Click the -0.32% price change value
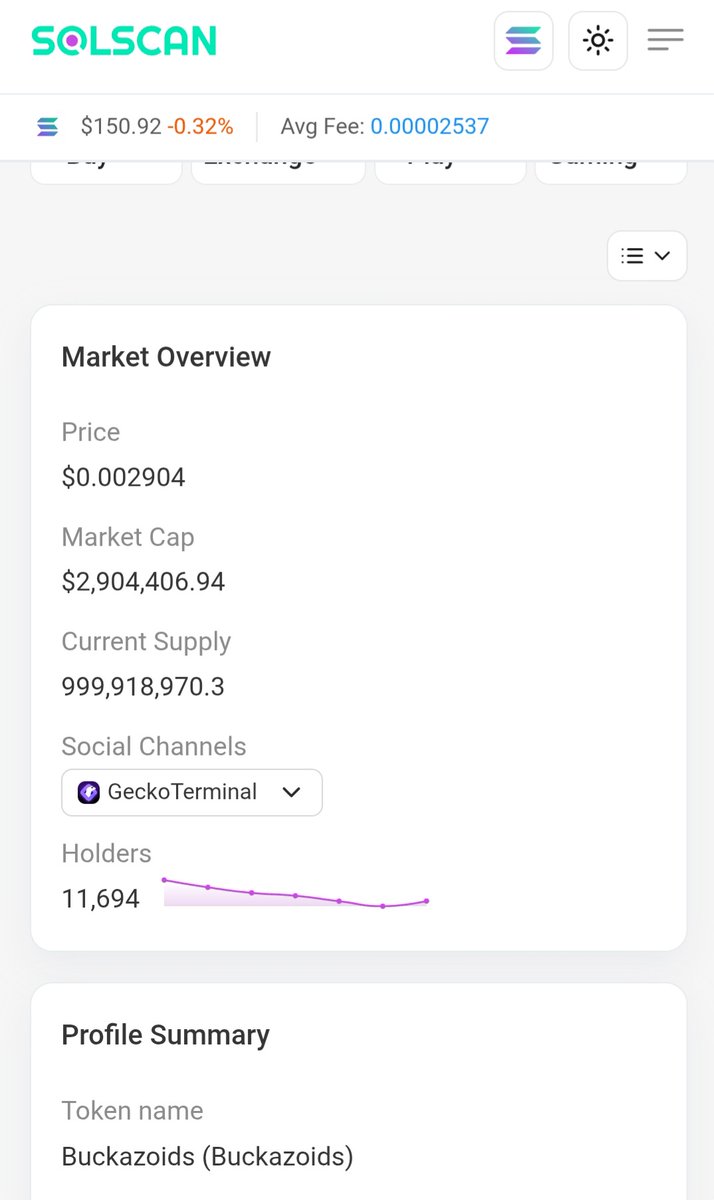Image resolution: width=714 pixels, height=1200 pixels. click(200, 127)
